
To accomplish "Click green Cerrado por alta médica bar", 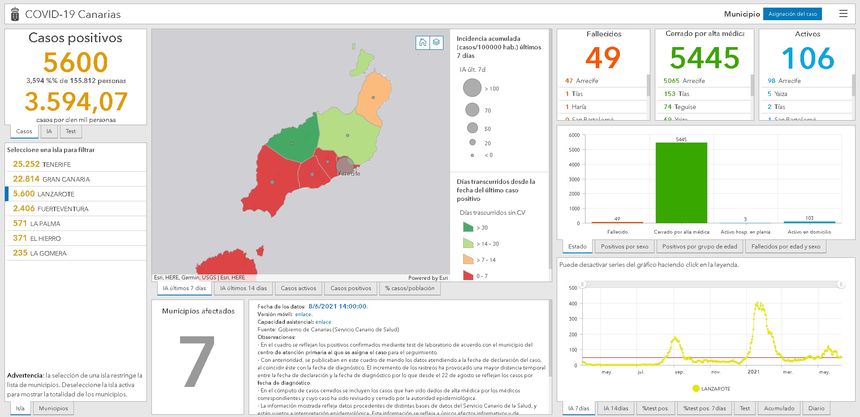I will 681,182.
